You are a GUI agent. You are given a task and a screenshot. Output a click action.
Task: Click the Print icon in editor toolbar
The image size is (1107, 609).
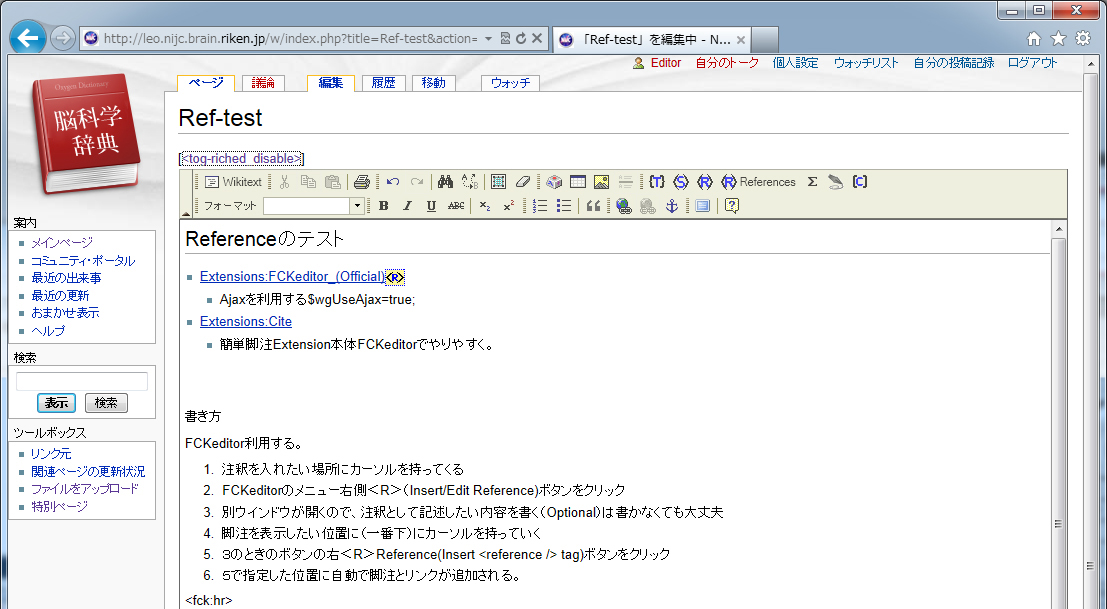tap(362, 182)
